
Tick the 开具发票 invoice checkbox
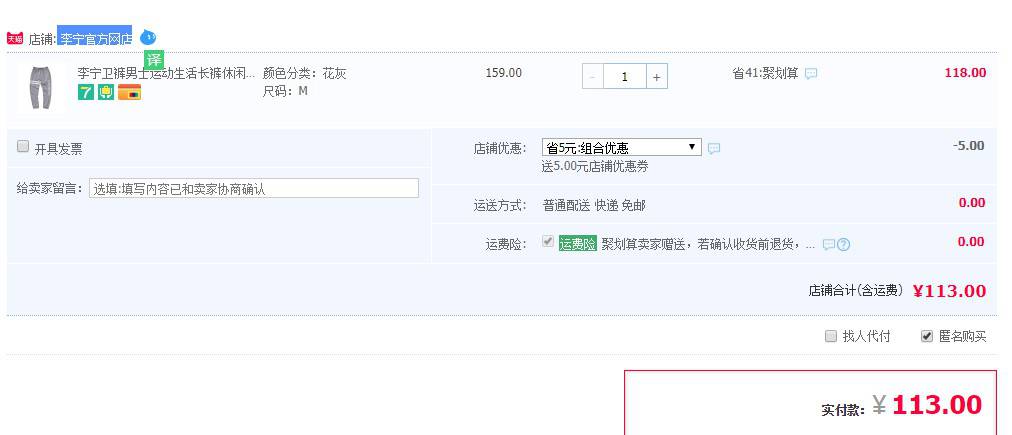(23, 147)
